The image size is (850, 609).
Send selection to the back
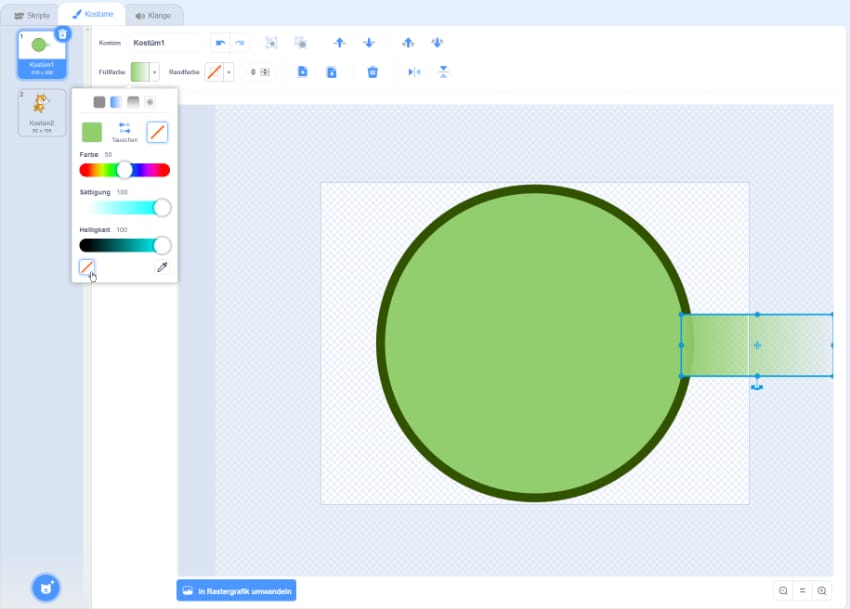[437, 43]
